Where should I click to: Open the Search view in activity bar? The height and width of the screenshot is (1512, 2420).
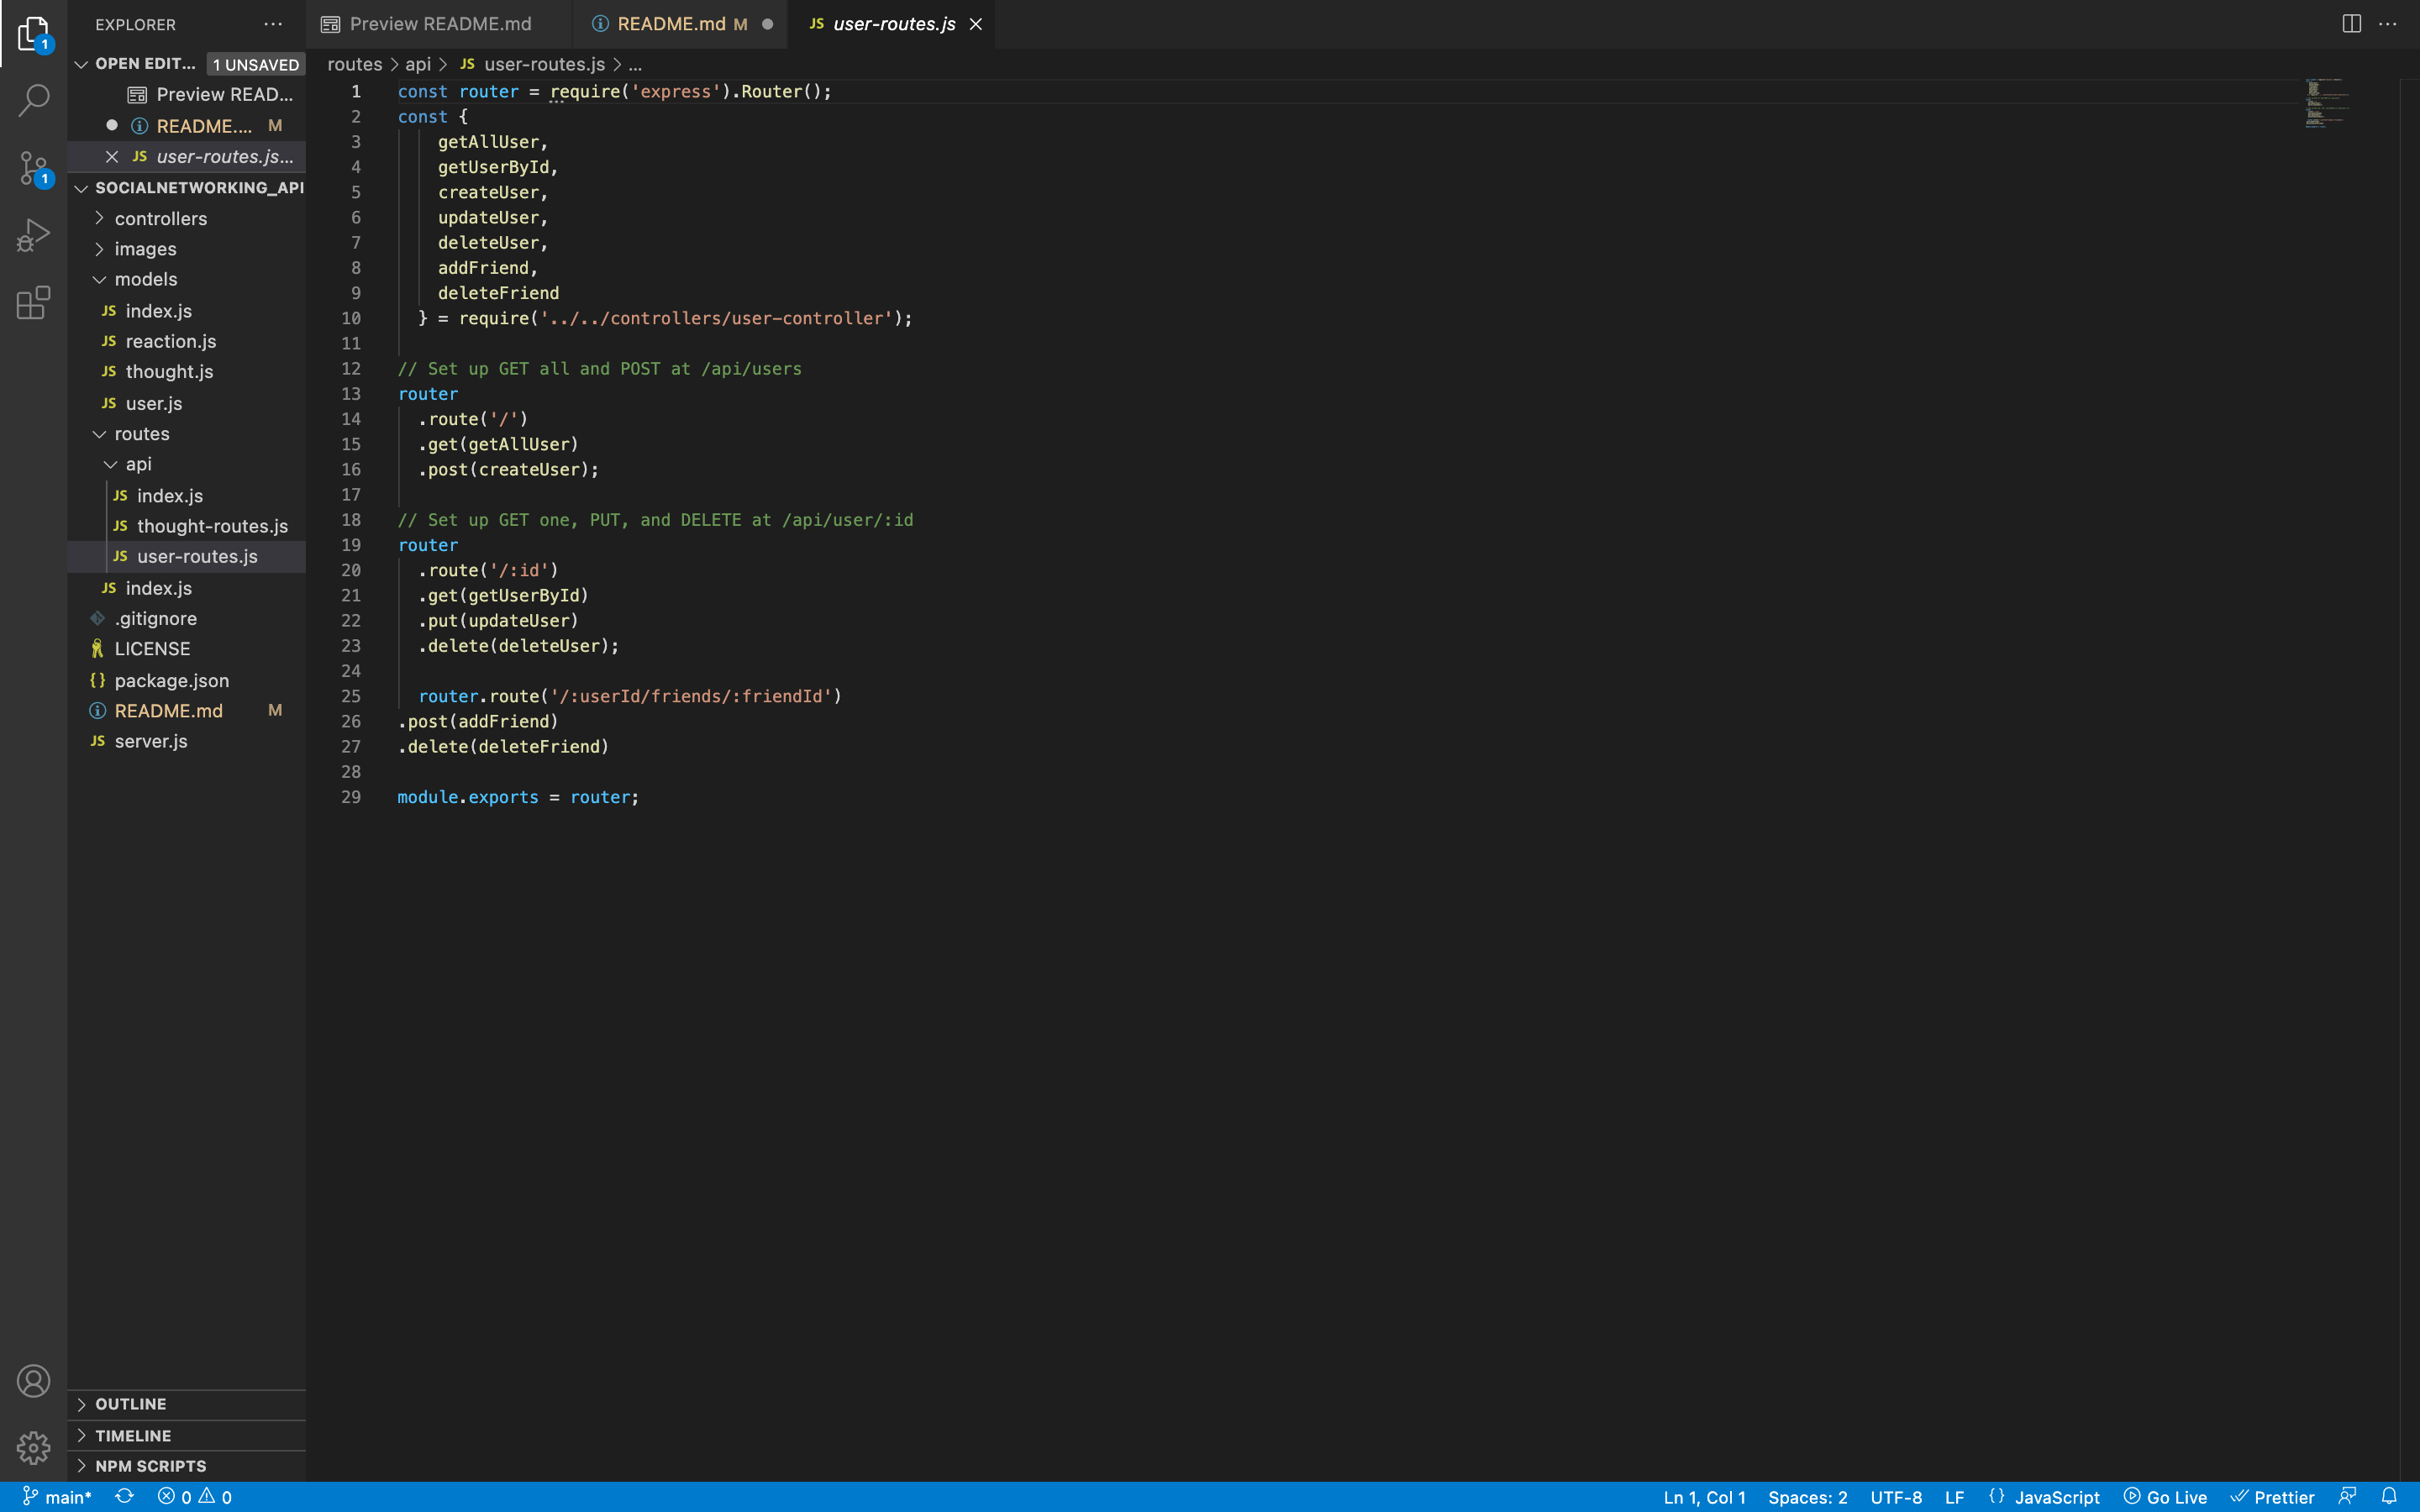[x=33, y=100]
